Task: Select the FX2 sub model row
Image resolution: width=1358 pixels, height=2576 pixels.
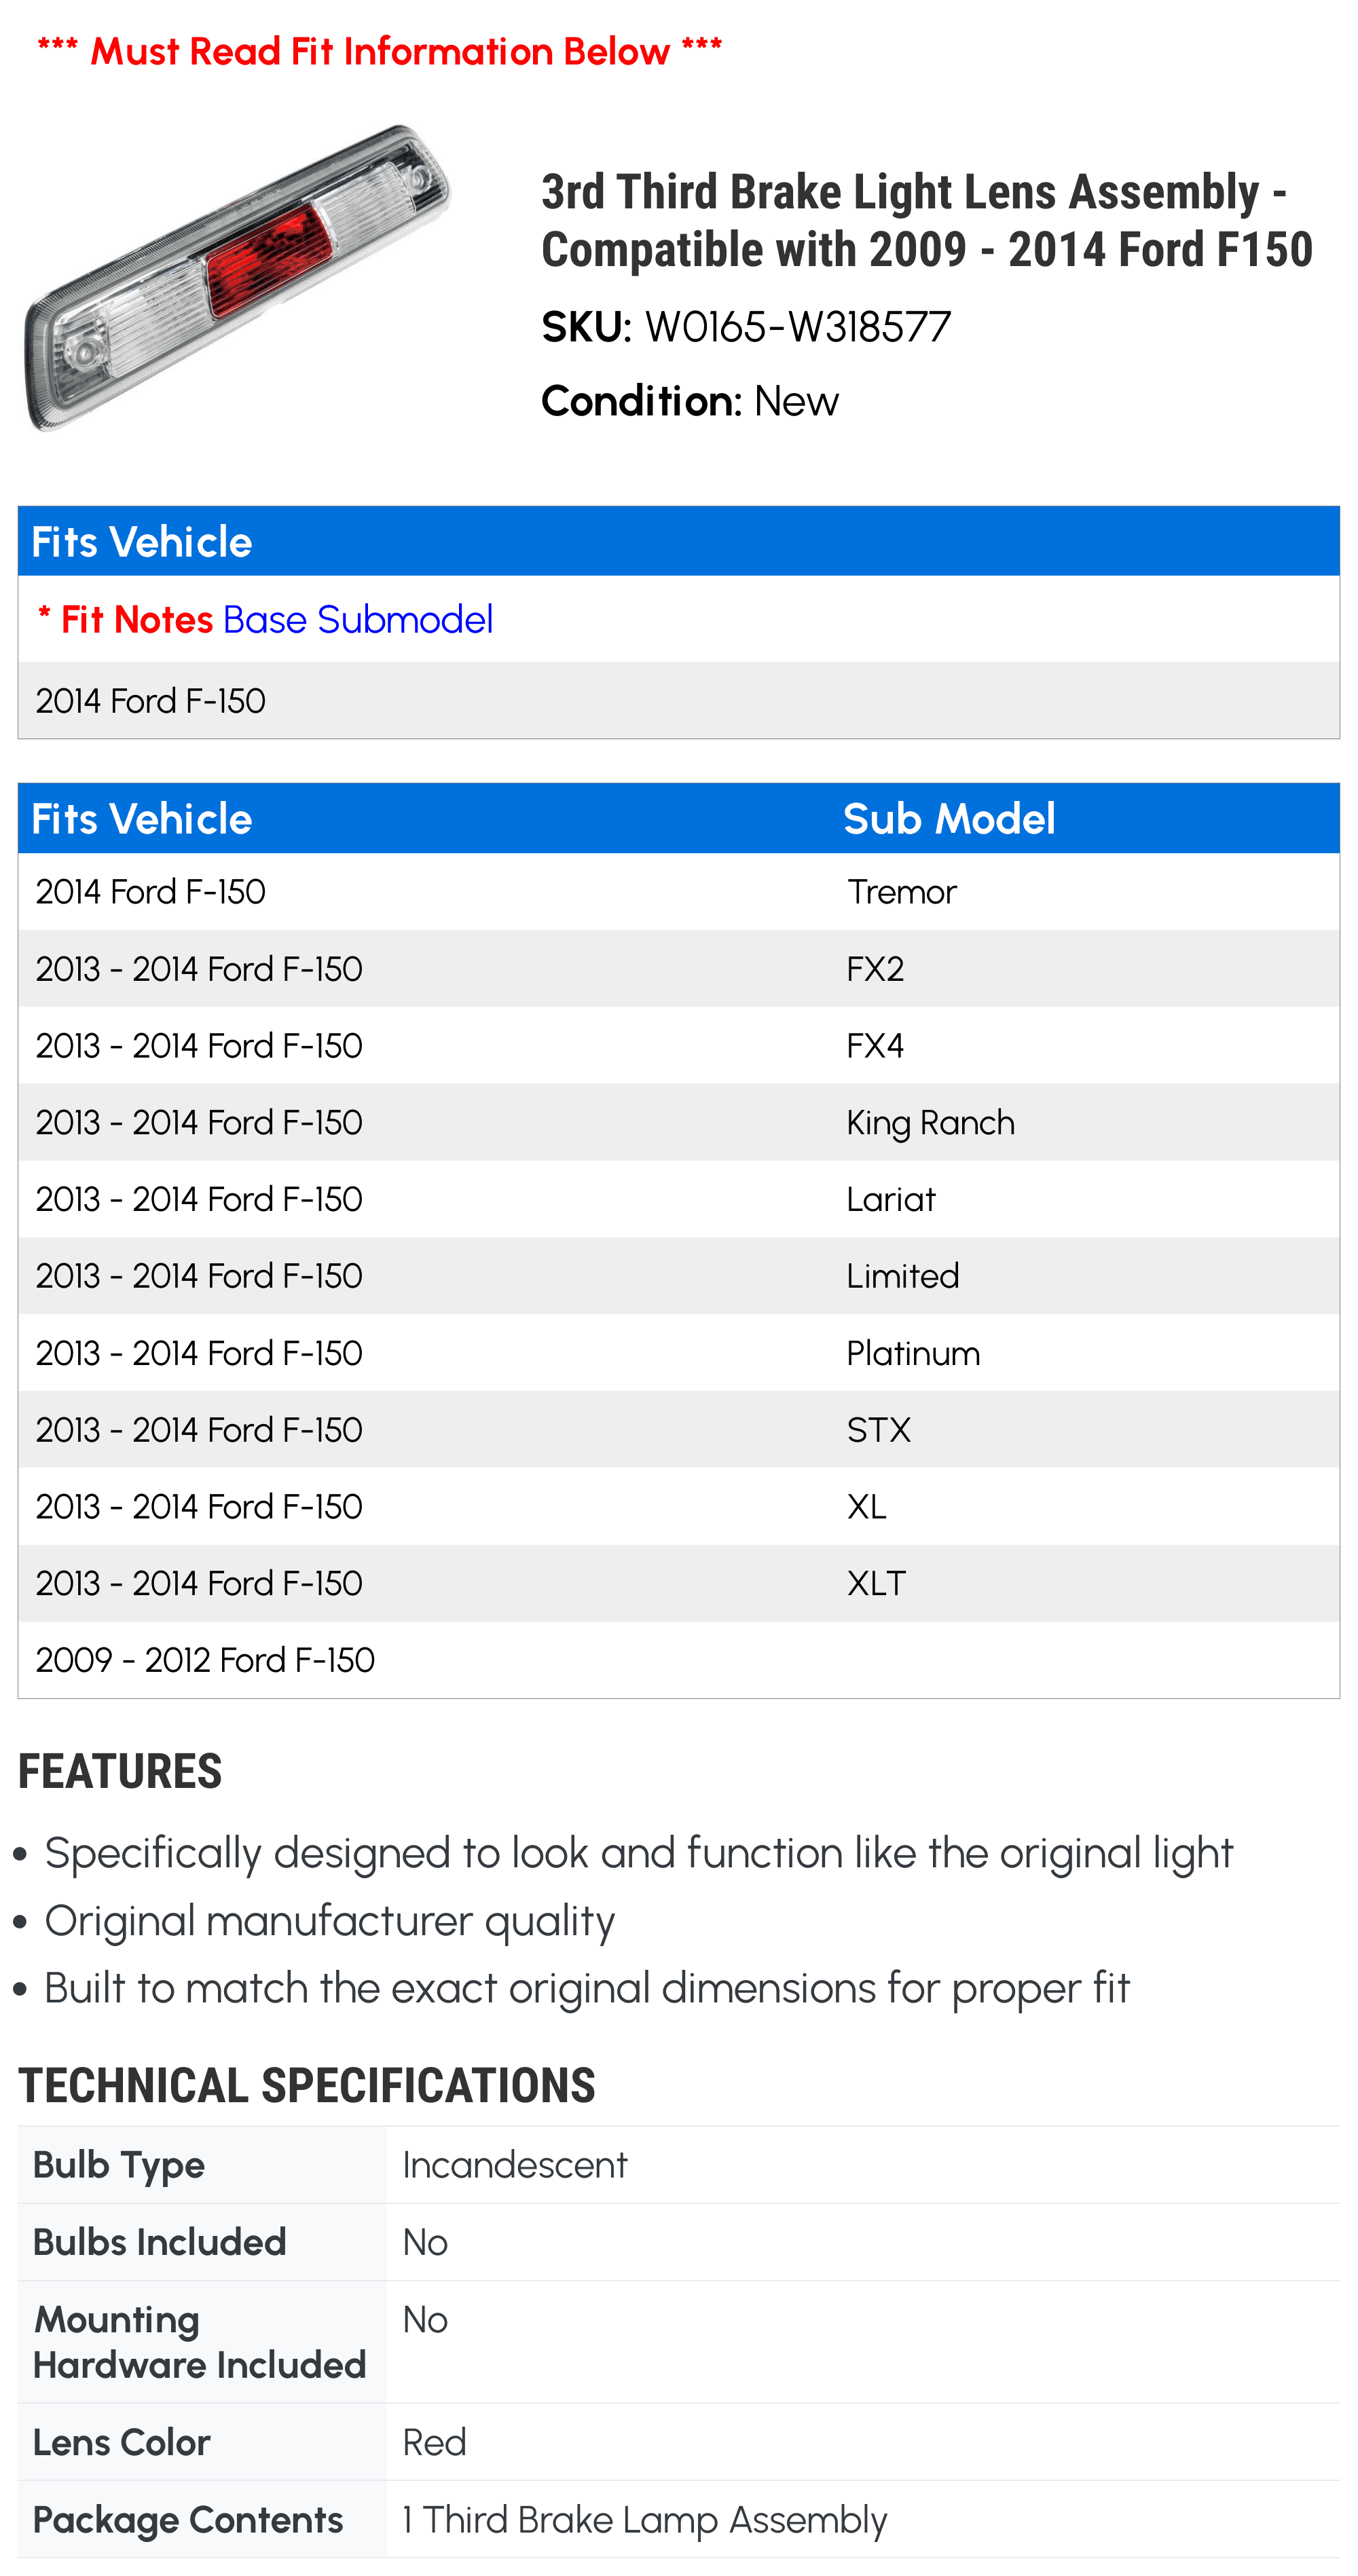Action: (679, 969)
